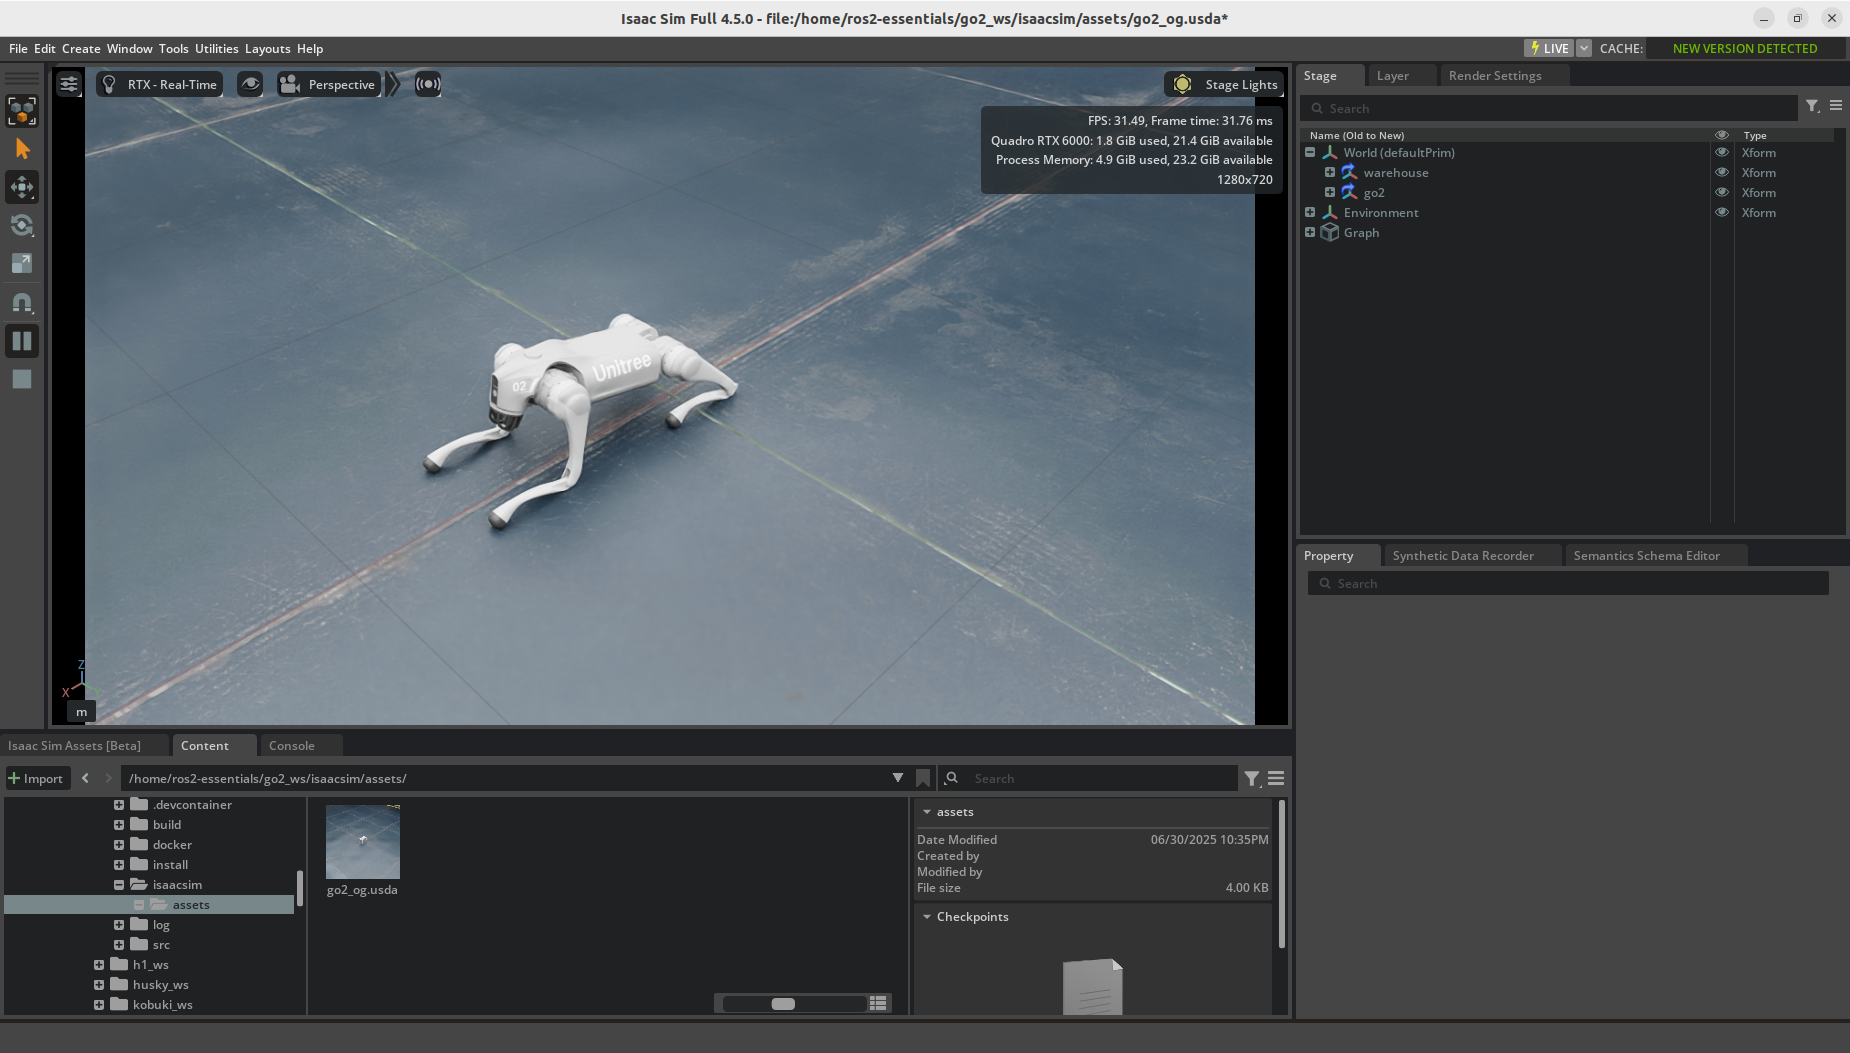Toggle the Snap magnet tool

click(x=22, y=302)
